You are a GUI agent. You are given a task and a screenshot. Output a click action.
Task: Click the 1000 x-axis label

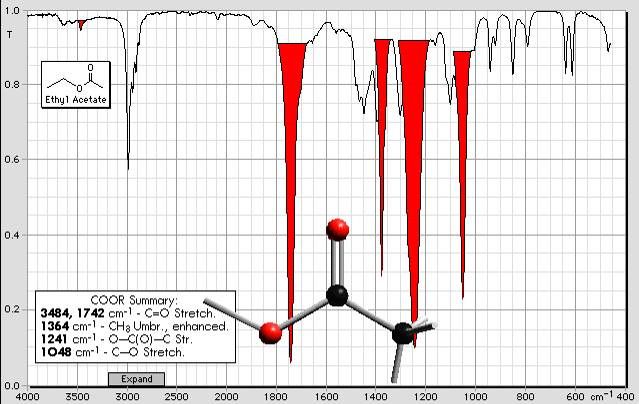(476, 397)
